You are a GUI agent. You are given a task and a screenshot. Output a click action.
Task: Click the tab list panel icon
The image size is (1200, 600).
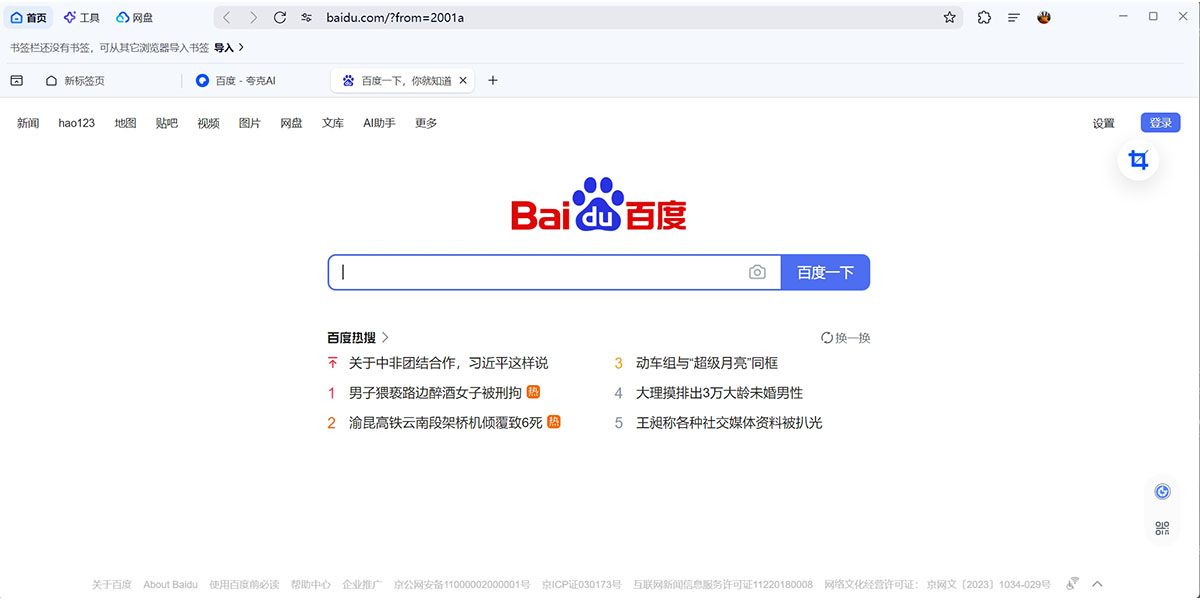coord(16,80)
